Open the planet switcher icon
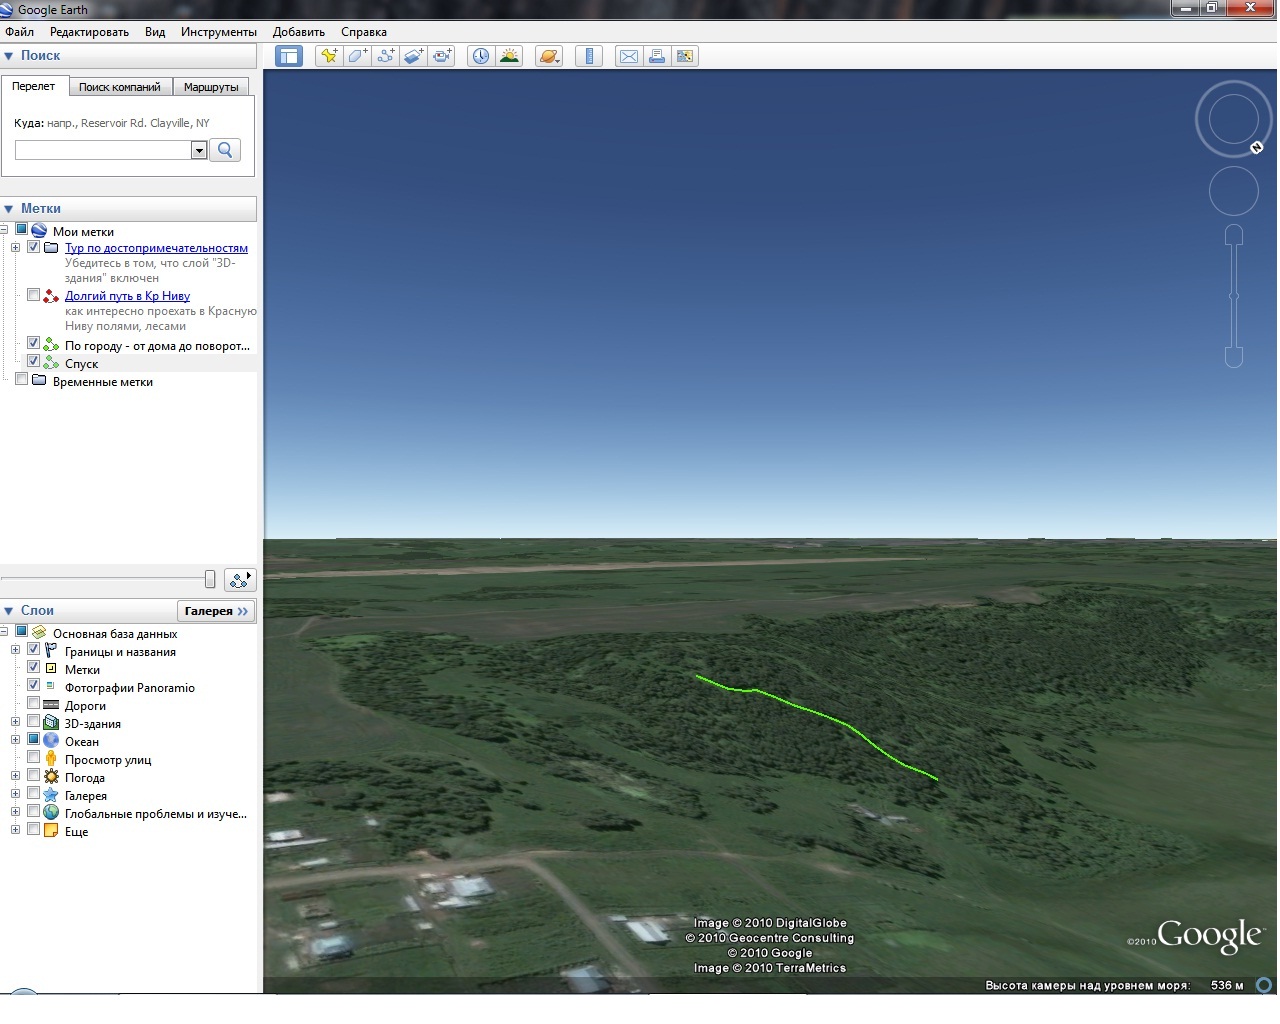Image resolution: width=1280 pixels, height=1024 pixels. point(549,56)
